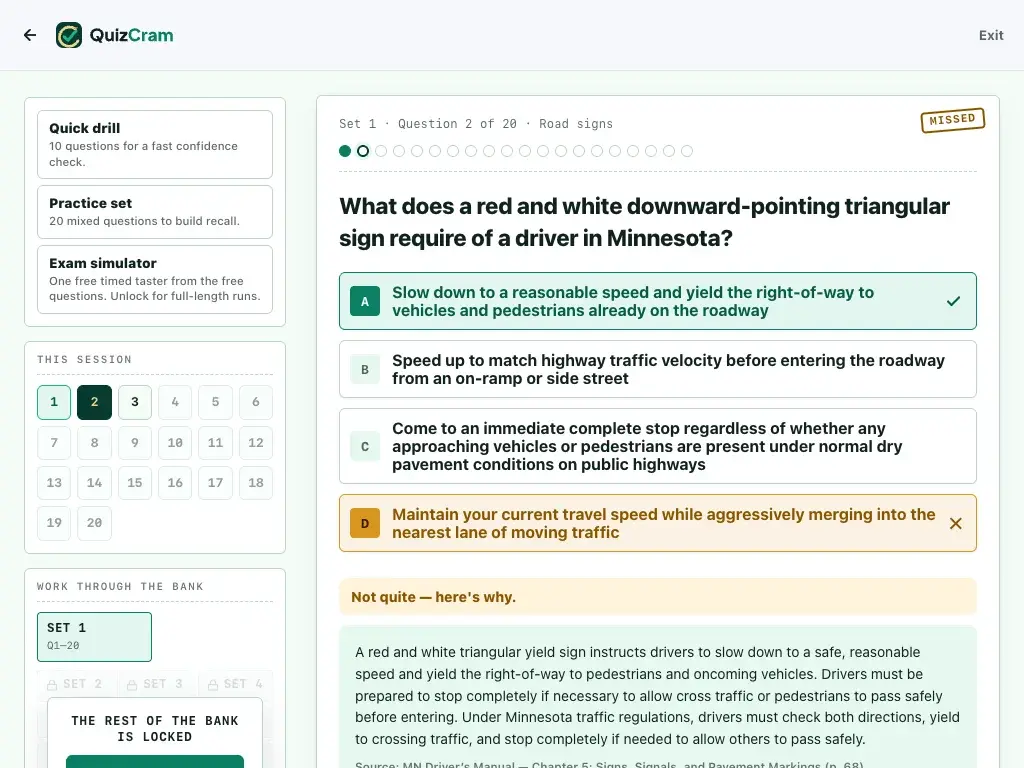Go to session question 19
The width and height of the screenshot is (1024, 768).
(54, 523)
